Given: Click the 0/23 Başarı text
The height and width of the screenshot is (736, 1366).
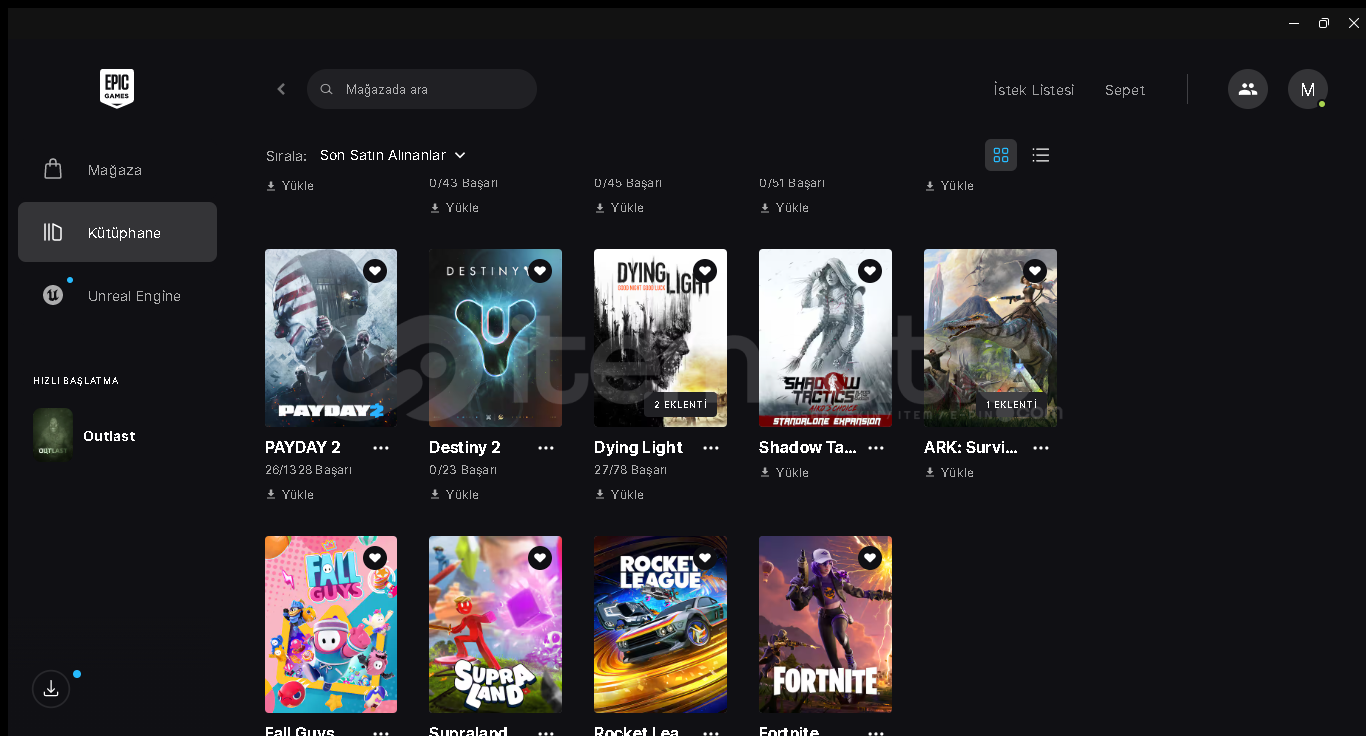Looking at the screenshot, I should pyautogui.click(x=463, y=470).
